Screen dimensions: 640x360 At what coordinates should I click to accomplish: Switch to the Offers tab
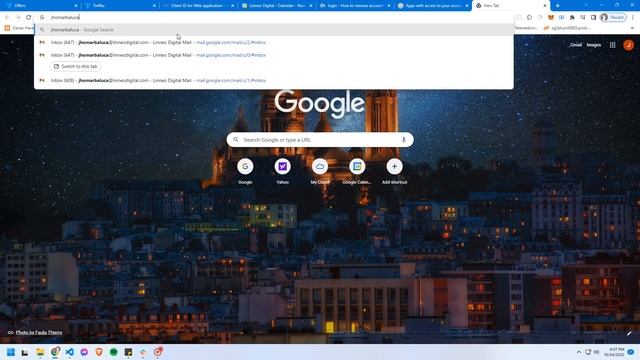pos(40,6)
